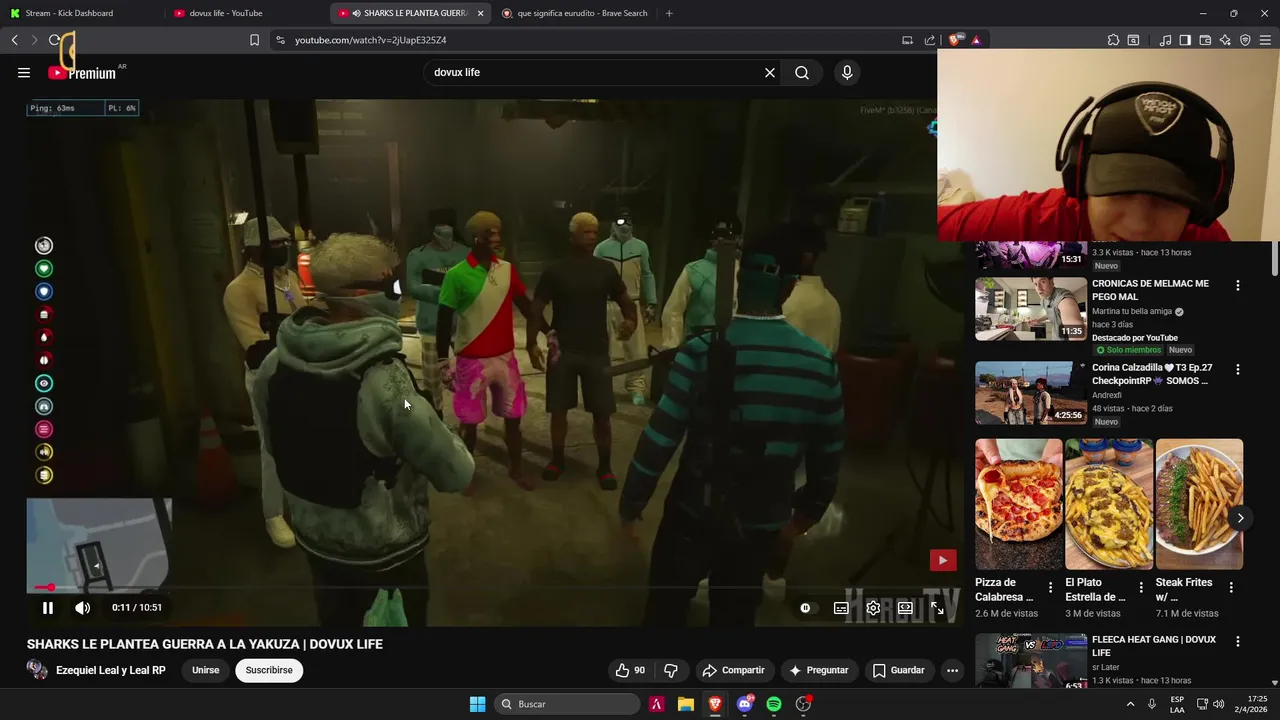Open options for El Plato Estrella short
The image size is (1280, 720).
click(1141, 588)
